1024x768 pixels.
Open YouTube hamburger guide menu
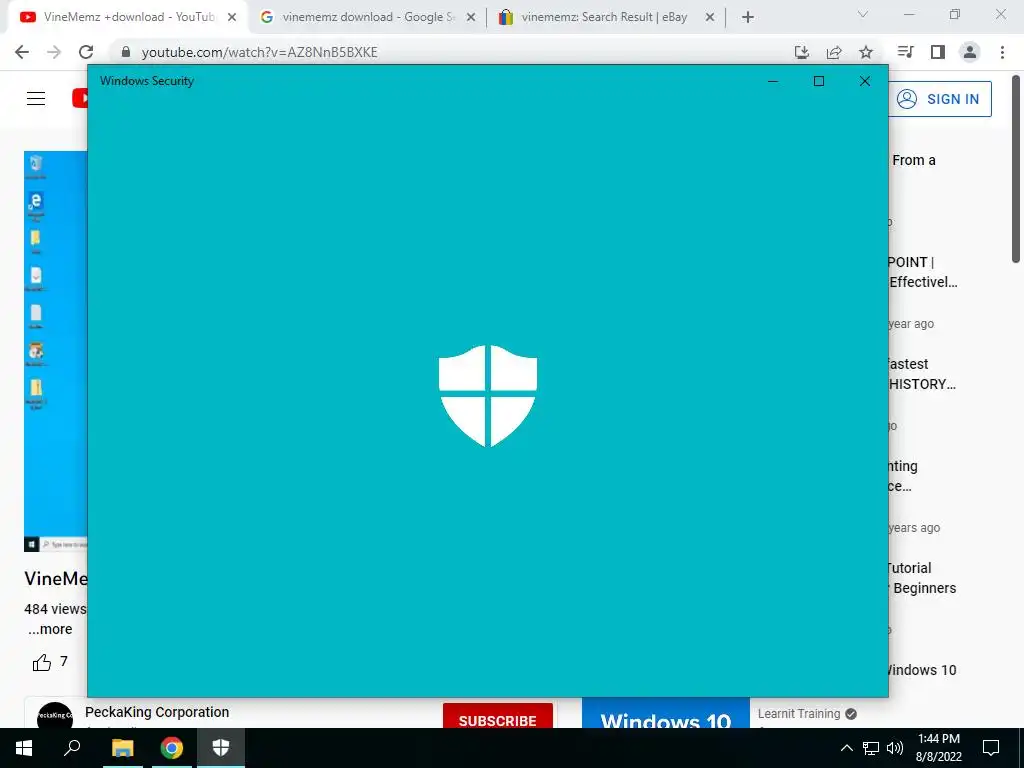click(36, 99)
